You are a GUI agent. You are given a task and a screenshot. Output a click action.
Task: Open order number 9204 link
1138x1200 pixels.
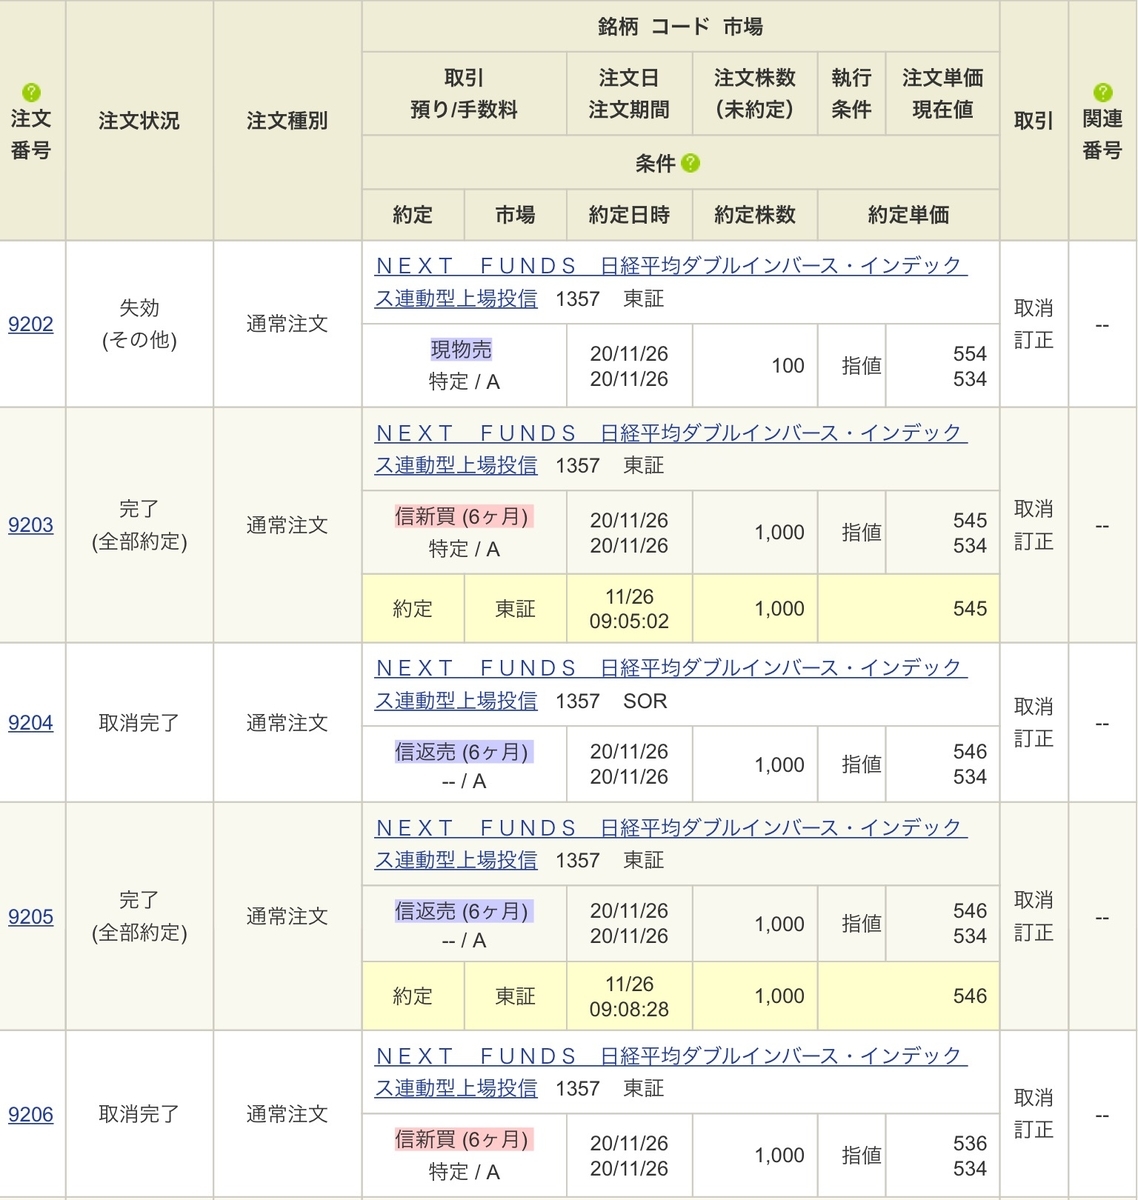(31, 722)
